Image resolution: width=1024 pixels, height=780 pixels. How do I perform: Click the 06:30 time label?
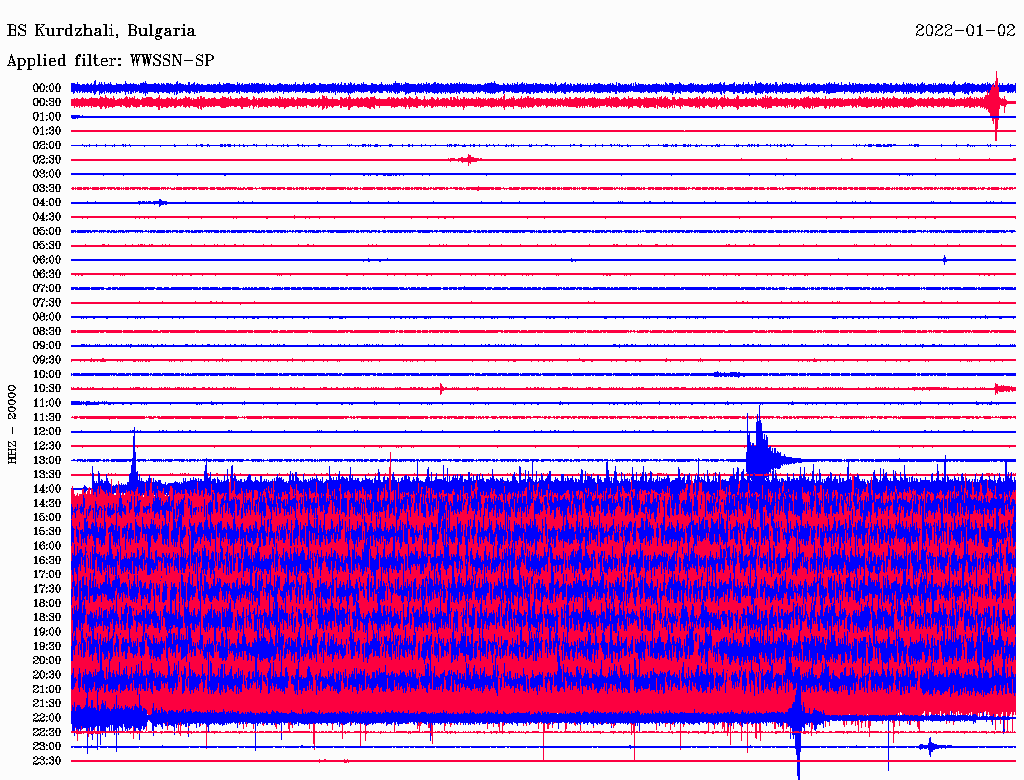[47, 274]
